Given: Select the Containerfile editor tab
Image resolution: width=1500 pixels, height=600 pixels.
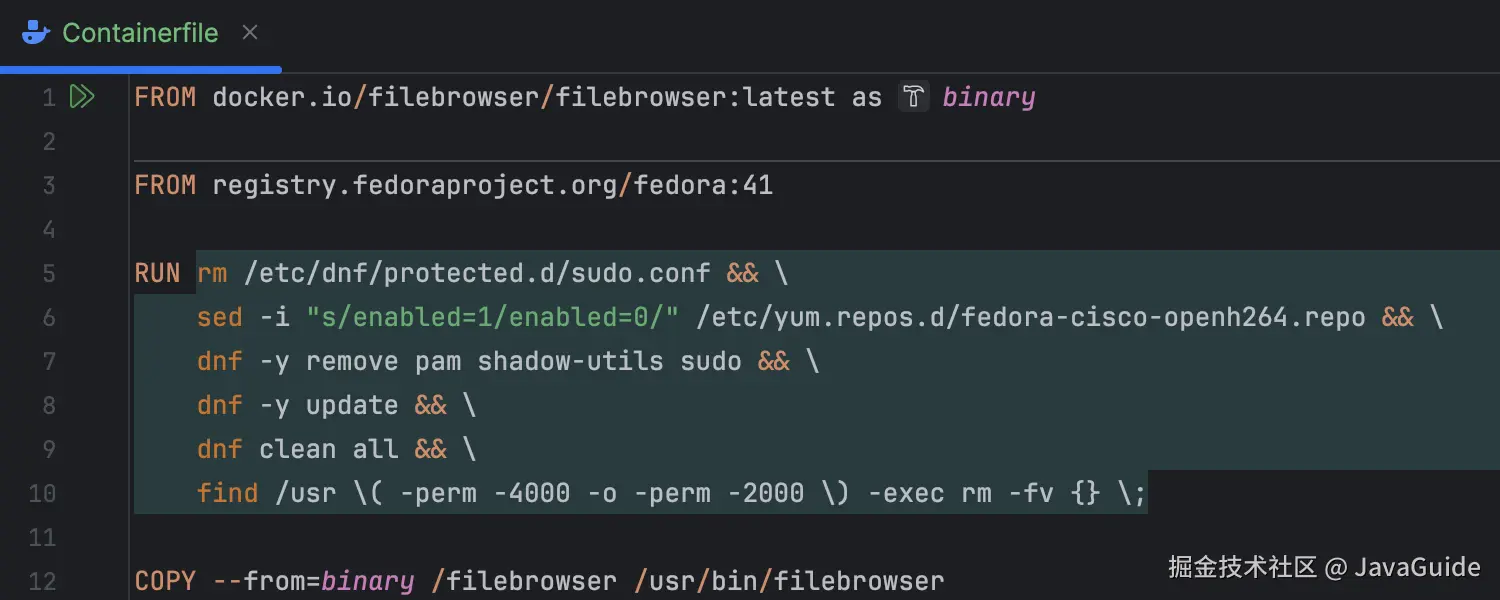Looking at the screenshot, I should (140, 33).
